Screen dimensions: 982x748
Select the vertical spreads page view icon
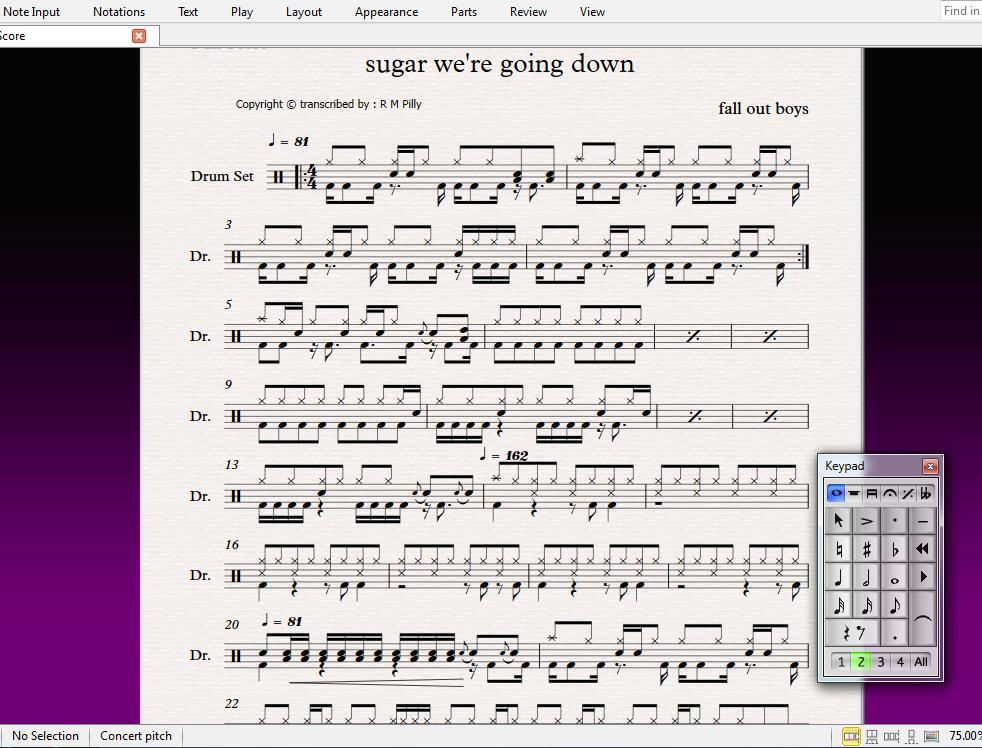click(x=871, y=736)
